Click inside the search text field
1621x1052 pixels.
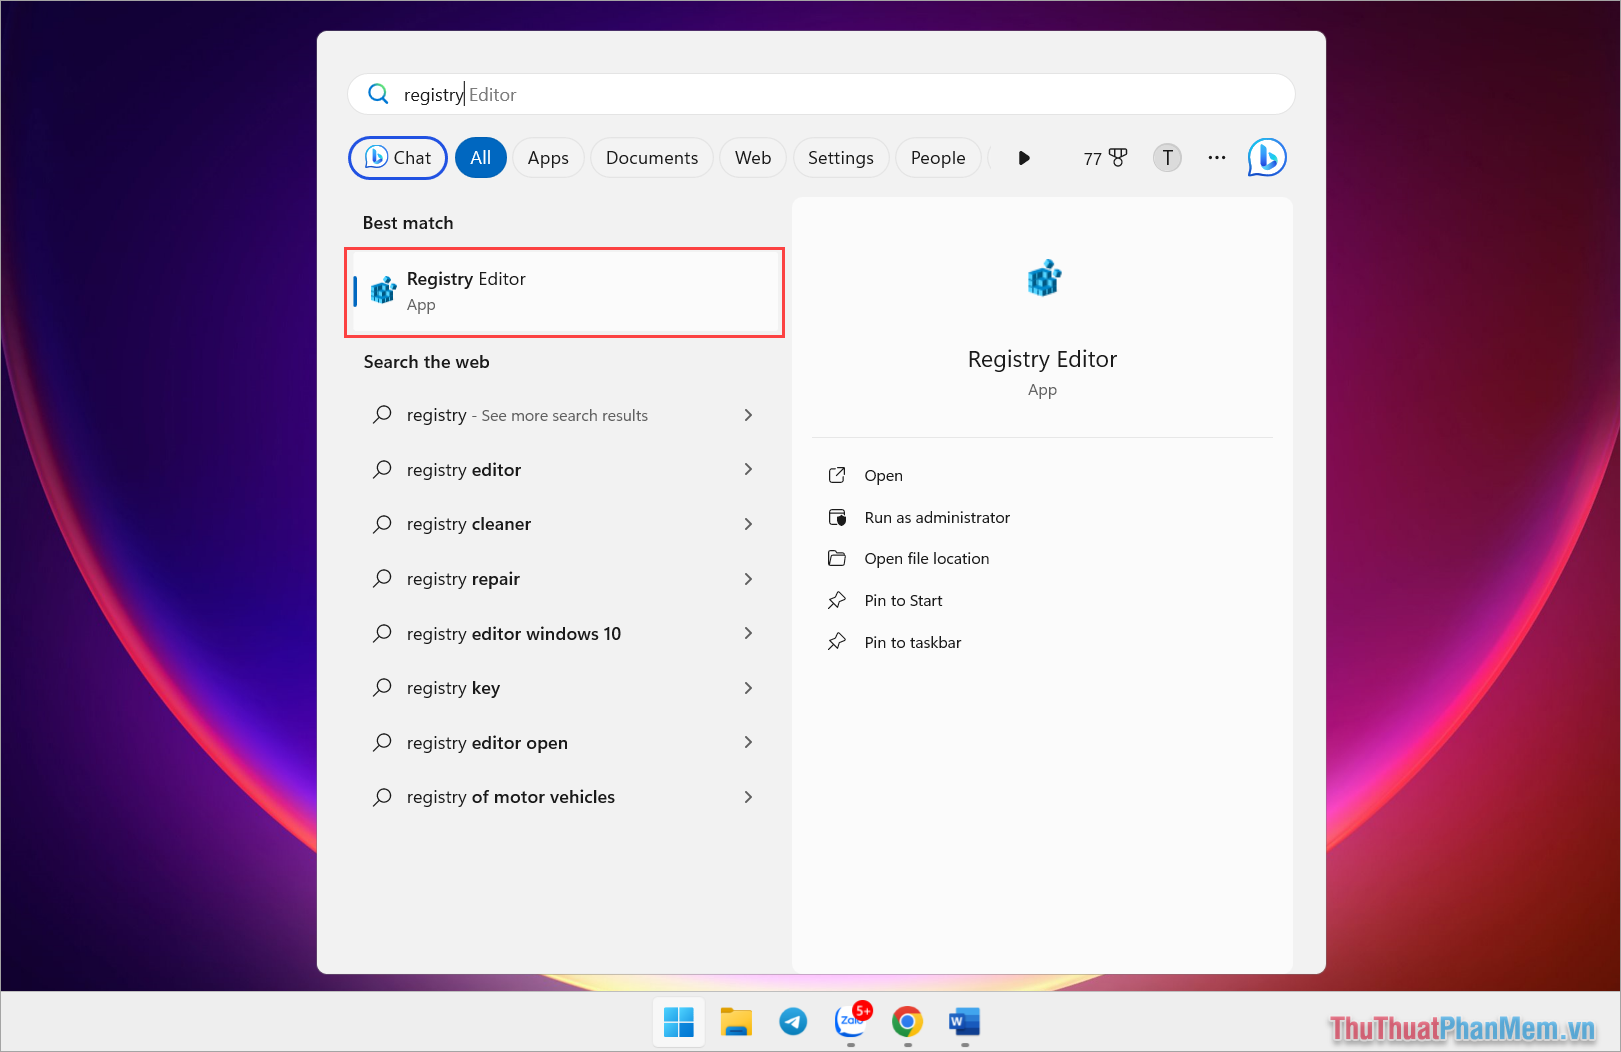click(x=700, y=93)
